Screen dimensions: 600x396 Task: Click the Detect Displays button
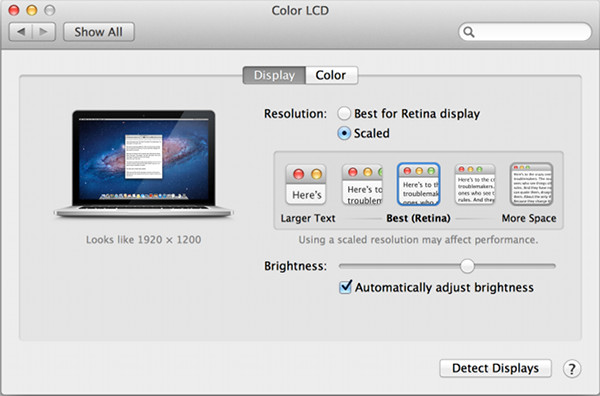pyautogui.click(x=495, y=368)
